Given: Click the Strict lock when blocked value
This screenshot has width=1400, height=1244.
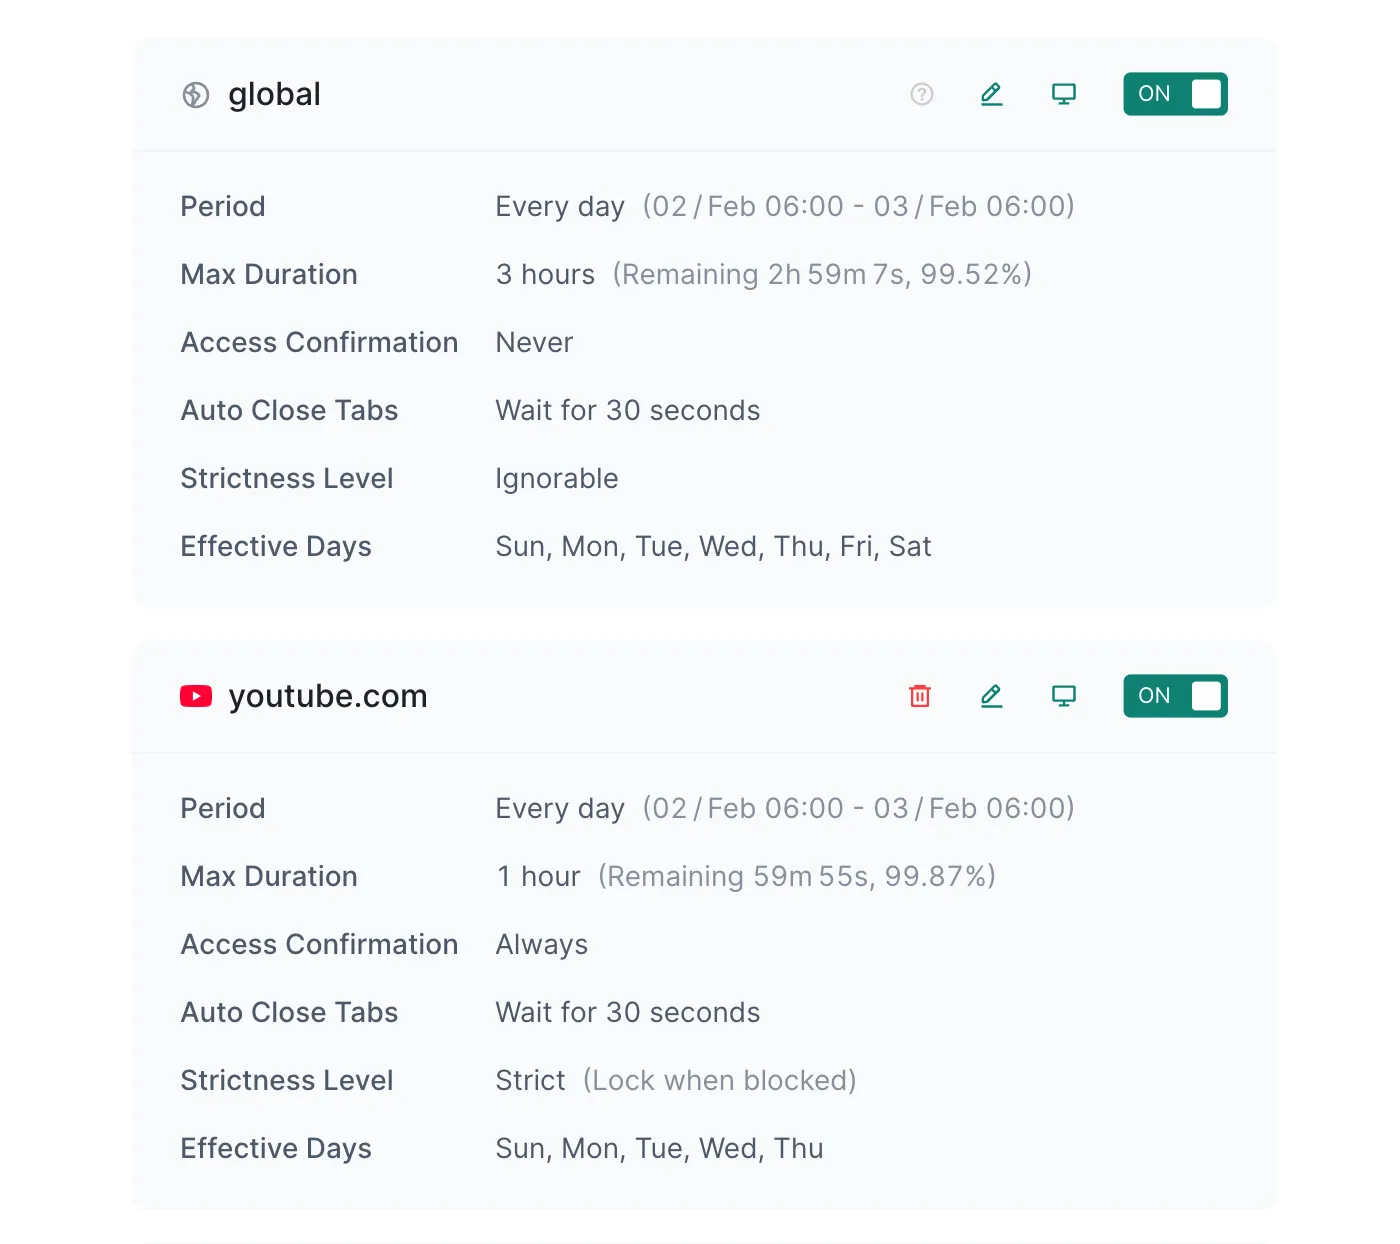Looking at the screenshot, I should click(676, 1080).
